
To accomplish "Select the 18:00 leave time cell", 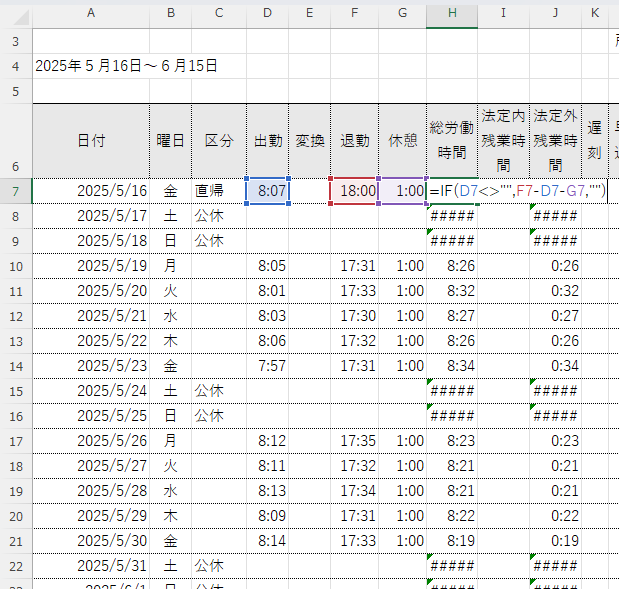I will (x=354, y=191).
